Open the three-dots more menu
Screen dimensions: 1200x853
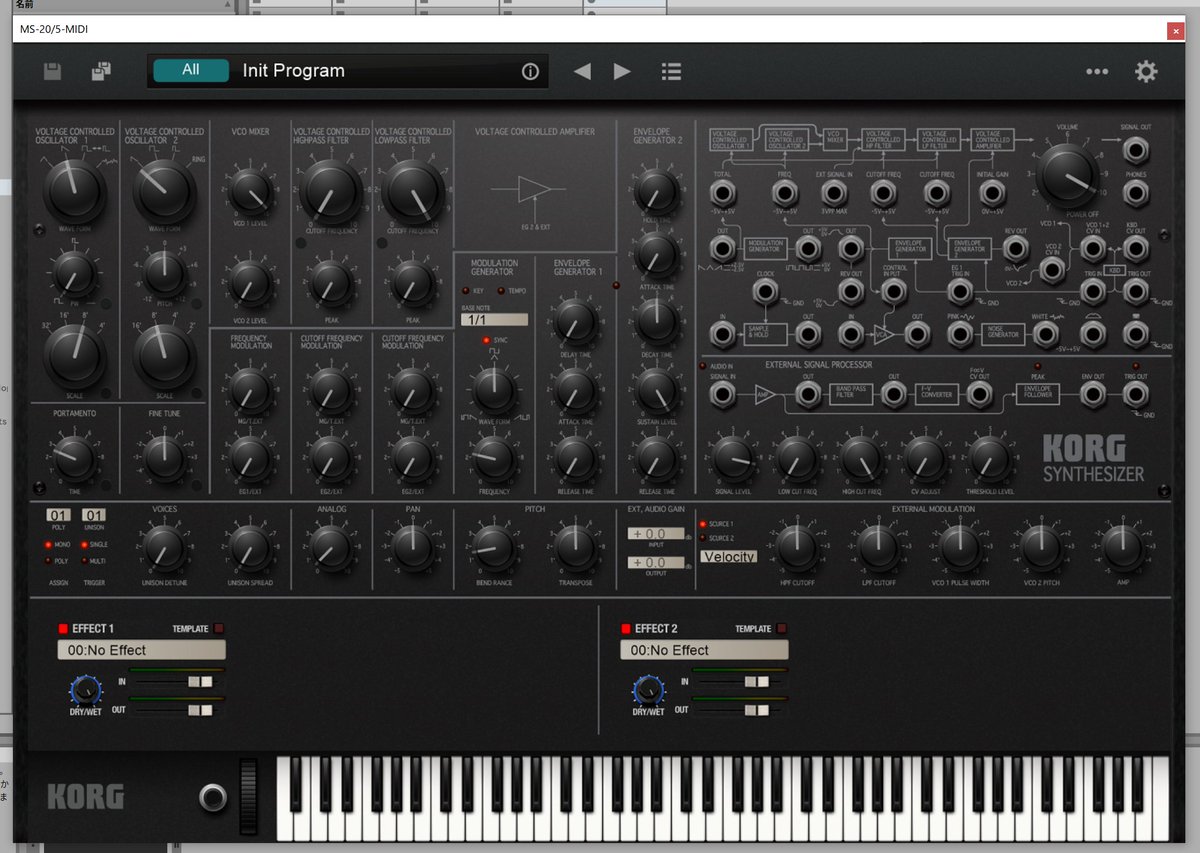point(1097,71)
